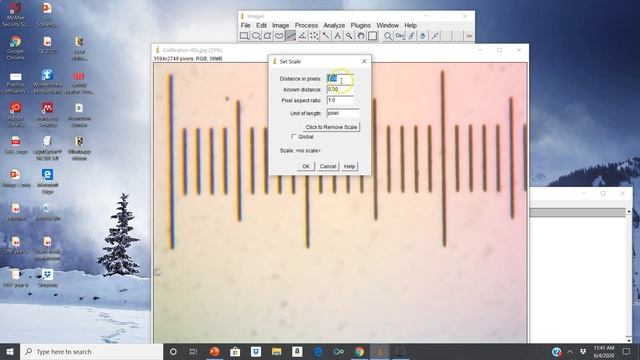
Task: Open Dropbox from taskbar
Action: coord(256,351)
